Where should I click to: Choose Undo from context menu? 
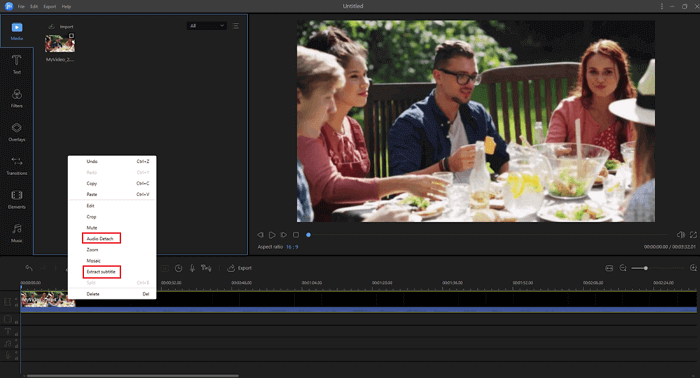[x=112, y=162]
